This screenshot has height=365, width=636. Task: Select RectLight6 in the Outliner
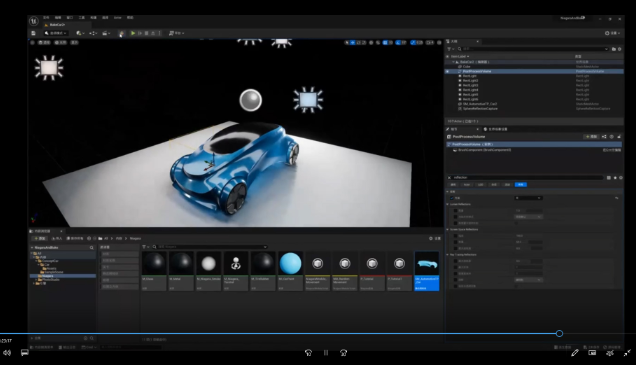pos(470,99)
